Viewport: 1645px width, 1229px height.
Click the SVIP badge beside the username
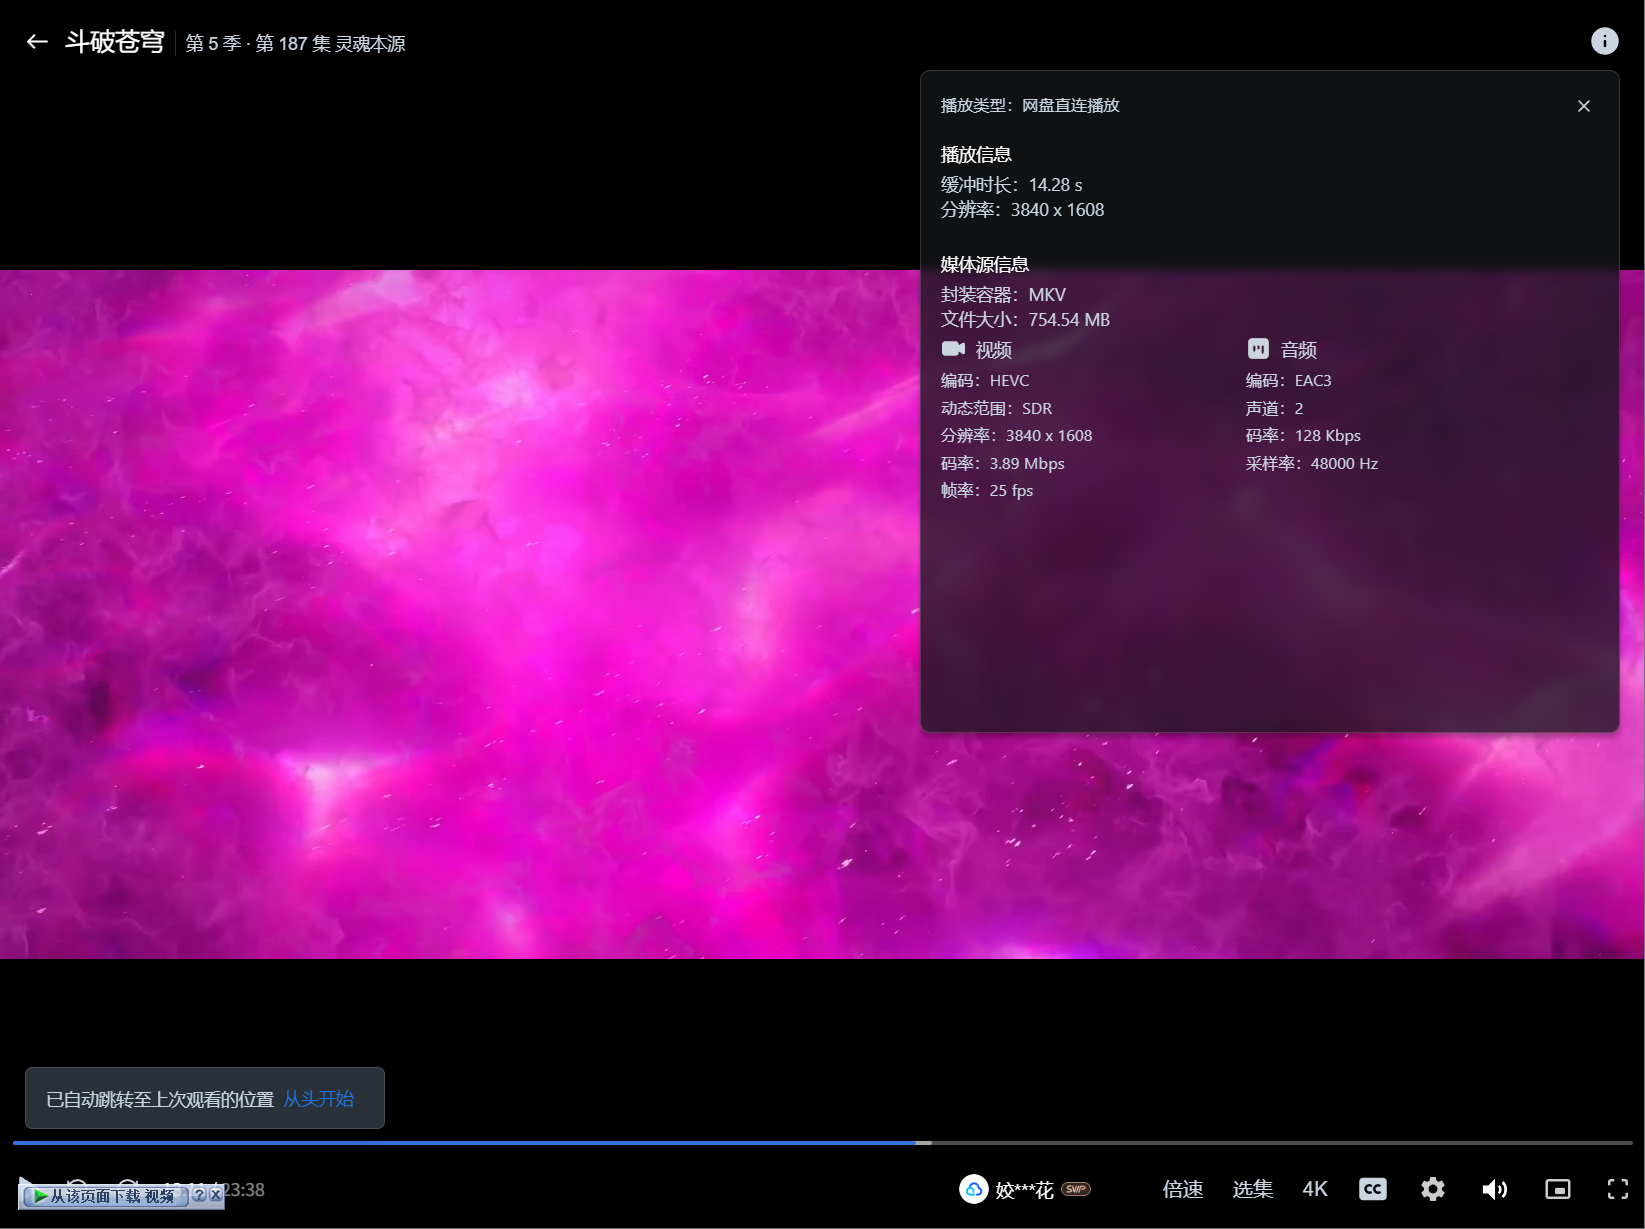pyautogui.click(x=1076, y=1189)
